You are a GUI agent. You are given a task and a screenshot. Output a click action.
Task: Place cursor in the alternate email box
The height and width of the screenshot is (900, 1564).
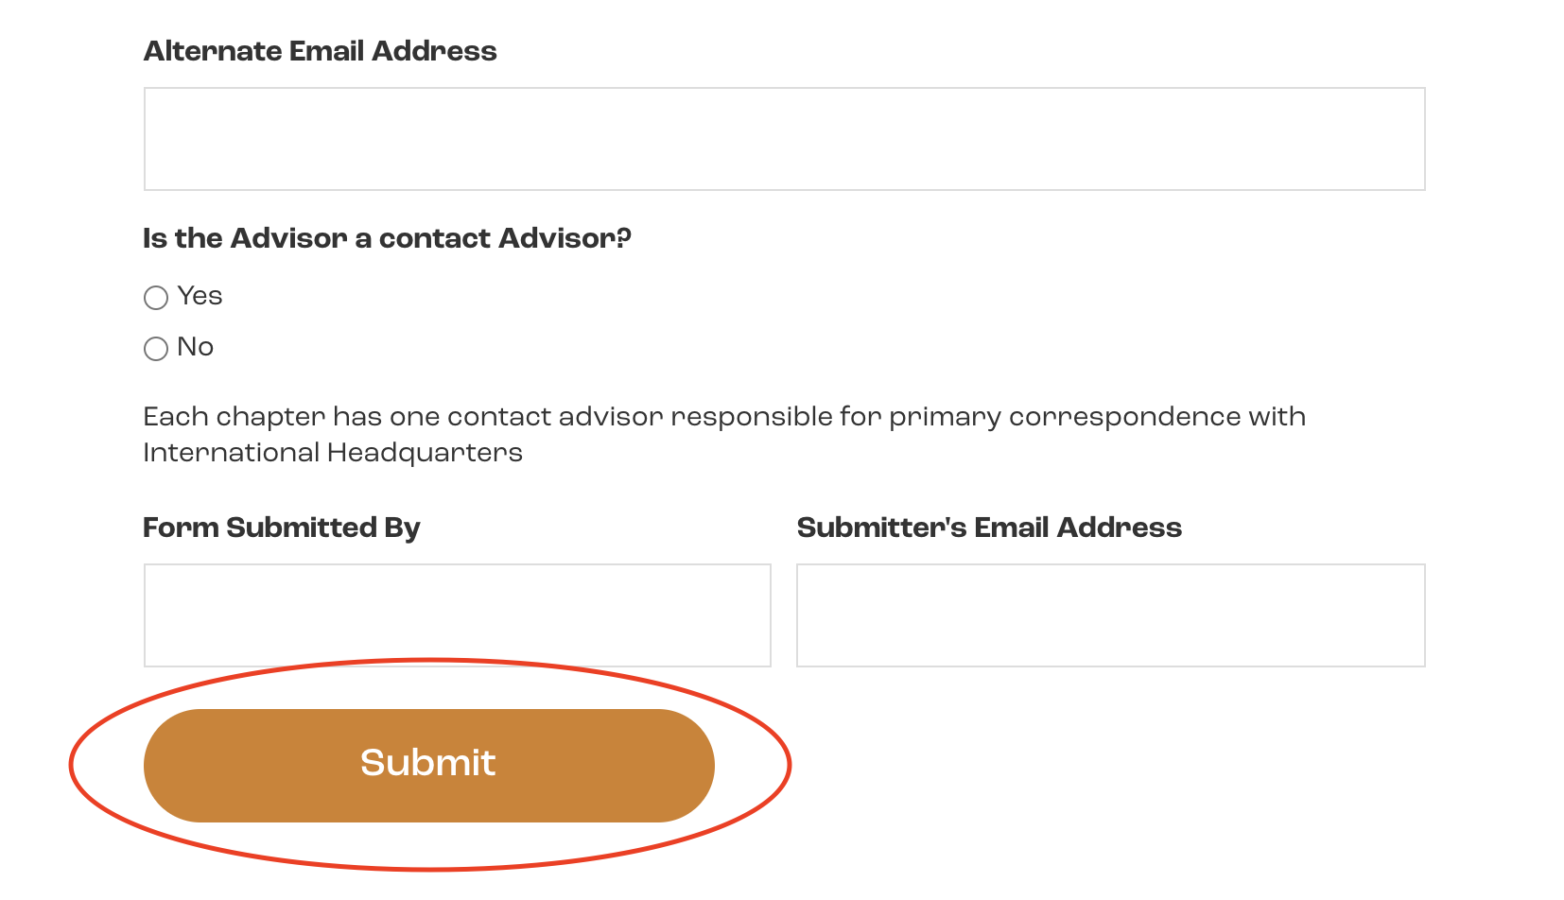pos(784,139)
